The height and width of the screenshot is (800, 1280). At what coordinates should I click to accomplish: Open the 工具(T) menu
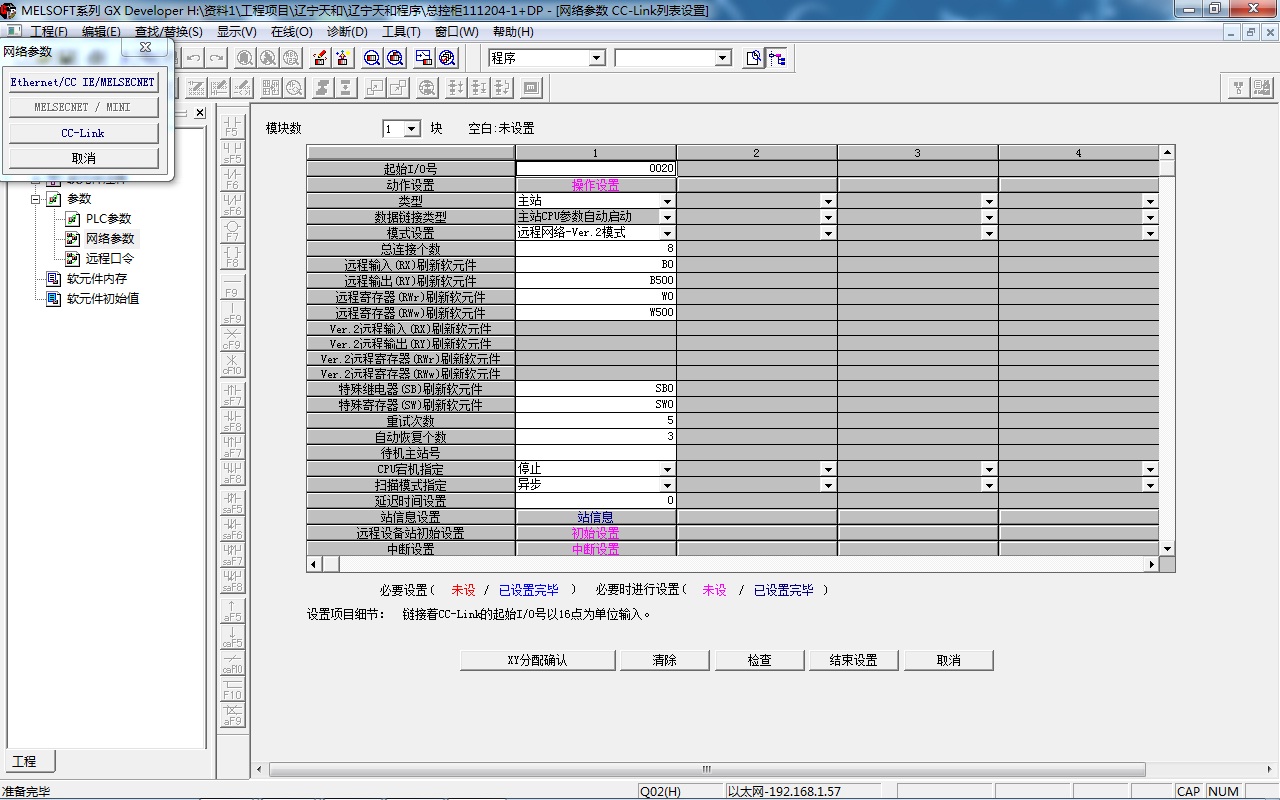(401, 32)
